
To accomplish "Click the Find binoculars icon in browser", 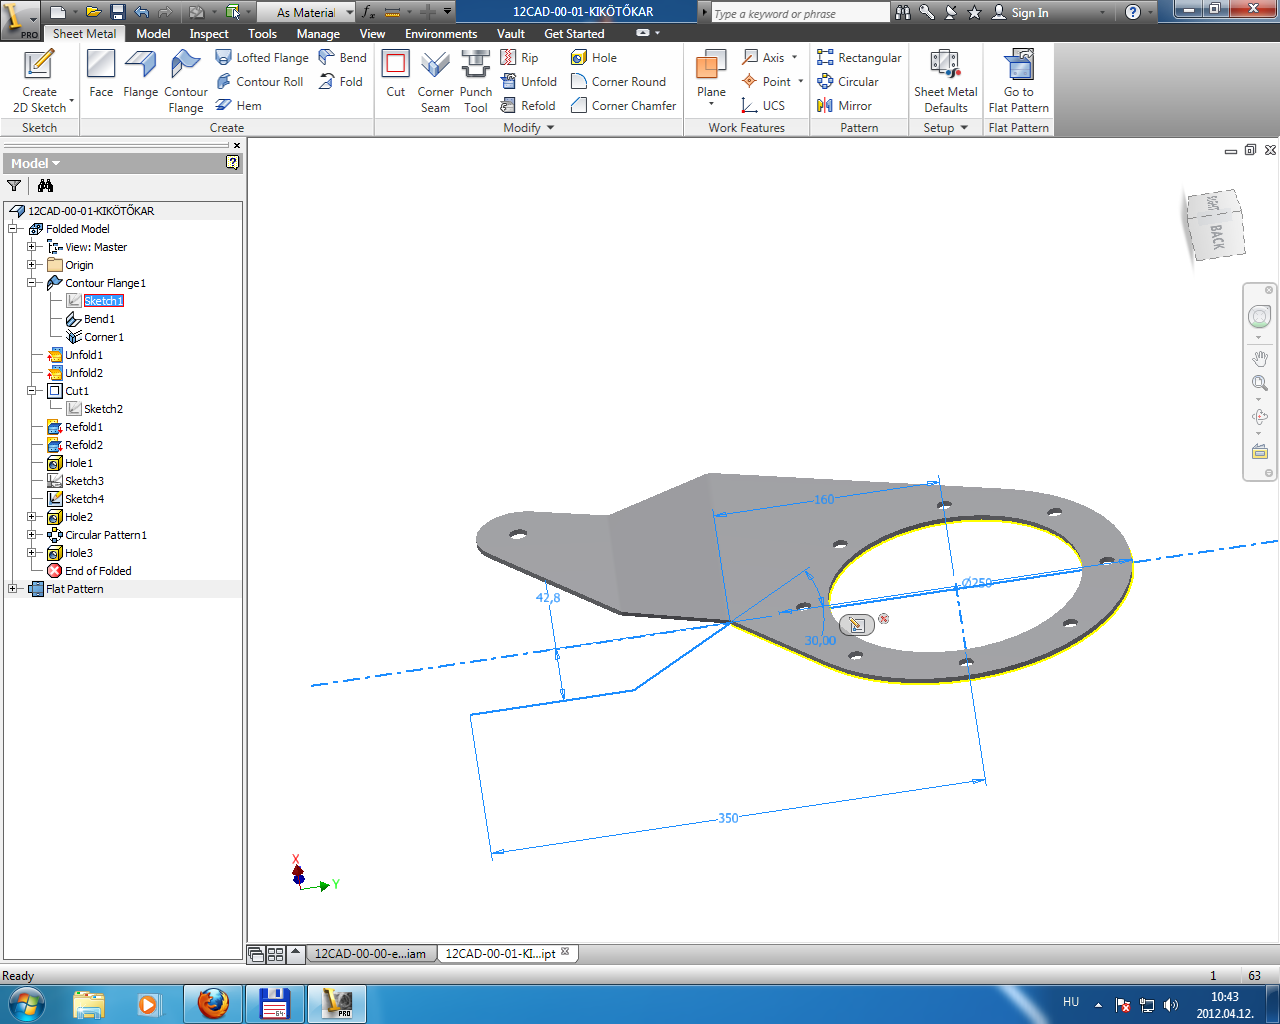I will click(45, 186).
